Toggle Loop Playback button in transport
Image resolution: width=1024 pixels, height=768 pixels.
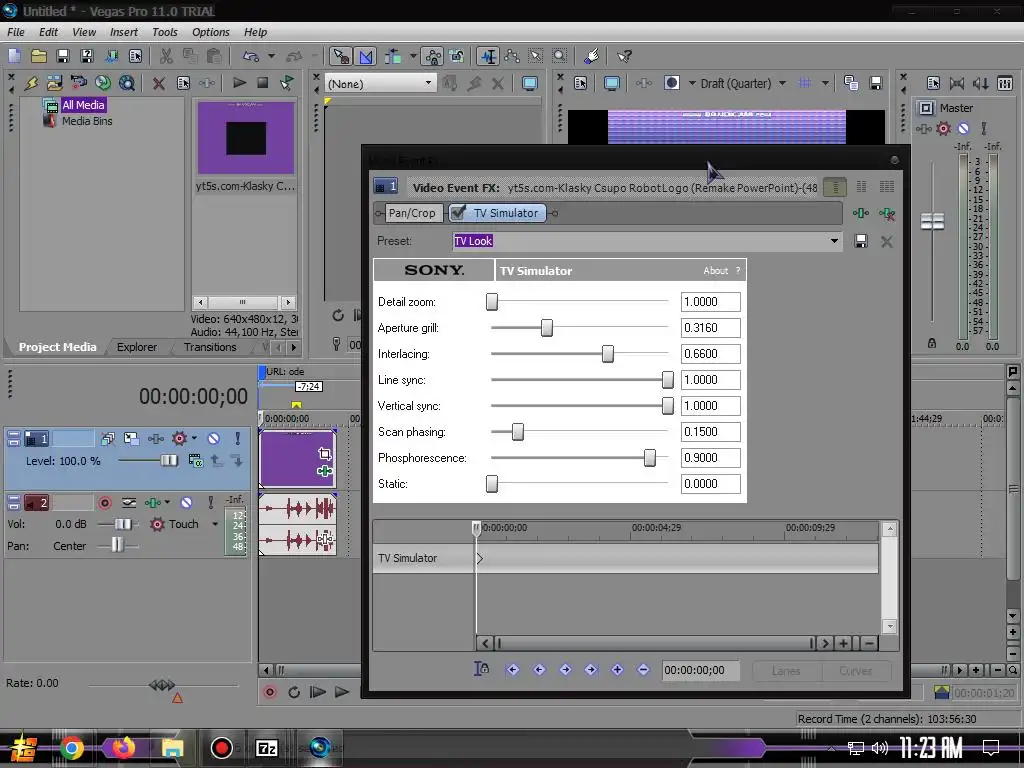pos(294,692)
